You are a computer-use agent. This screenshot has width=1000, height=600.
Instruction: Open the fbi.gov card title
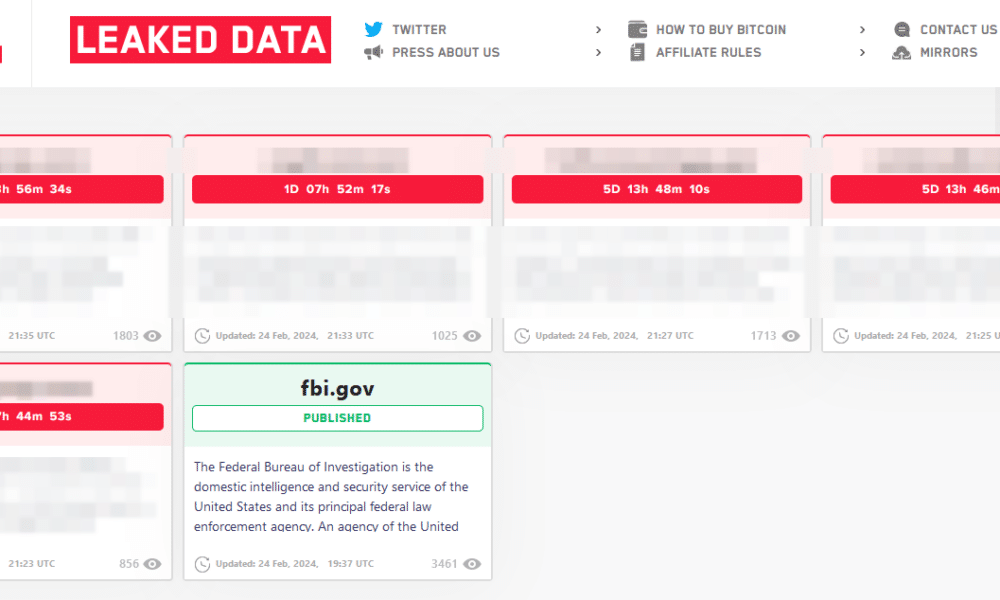[x=337, y=388]
